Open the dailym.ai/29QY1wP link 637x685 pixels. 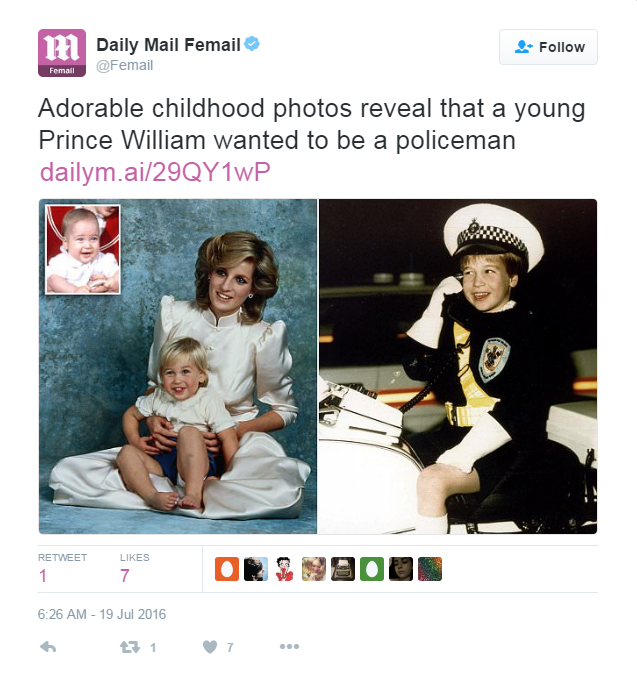coord(155,172)
